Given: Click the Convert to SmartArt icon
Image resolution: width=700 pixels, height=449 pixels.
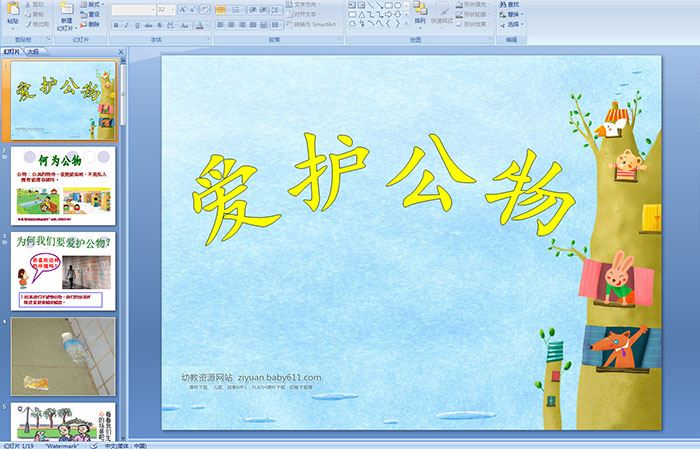Looking at the screenshot, I should pyautogui.click(x=319, y=24).
